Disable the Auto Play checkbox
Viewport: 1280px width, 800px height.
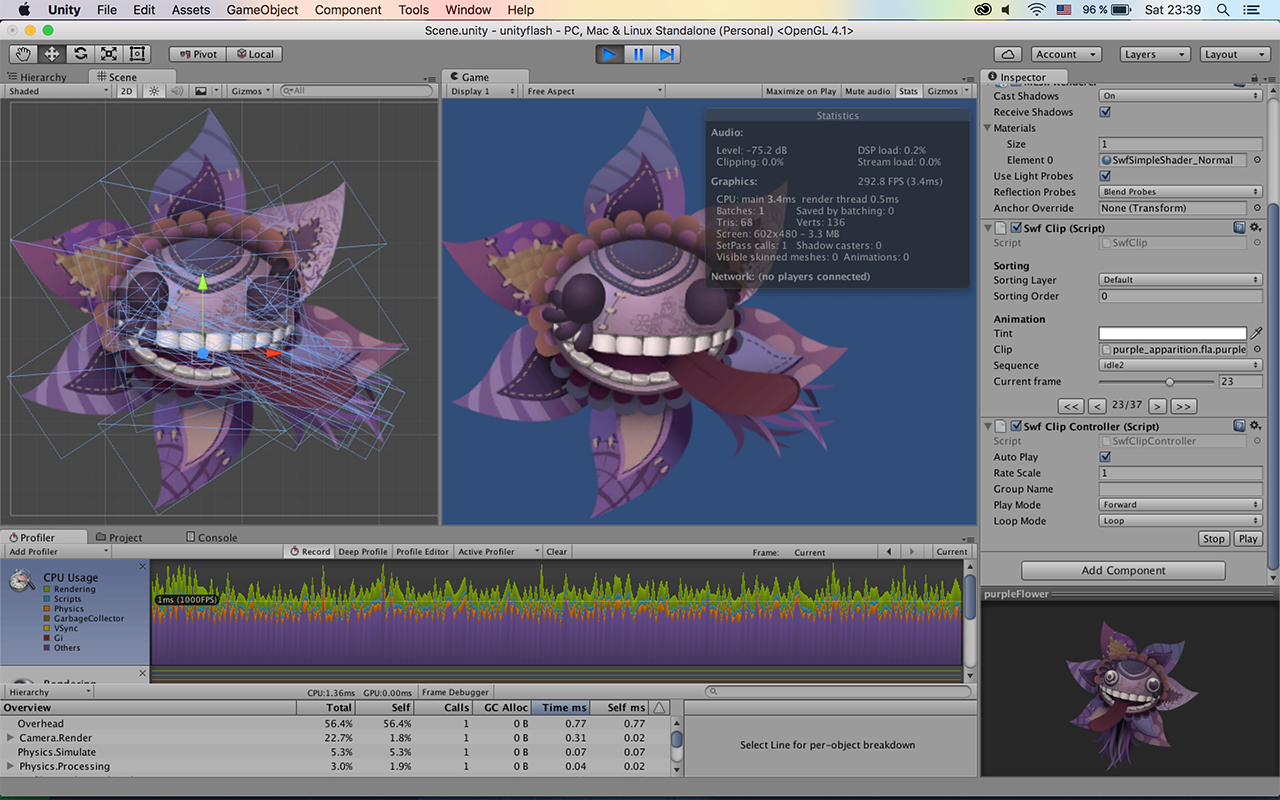[1105, 457]
